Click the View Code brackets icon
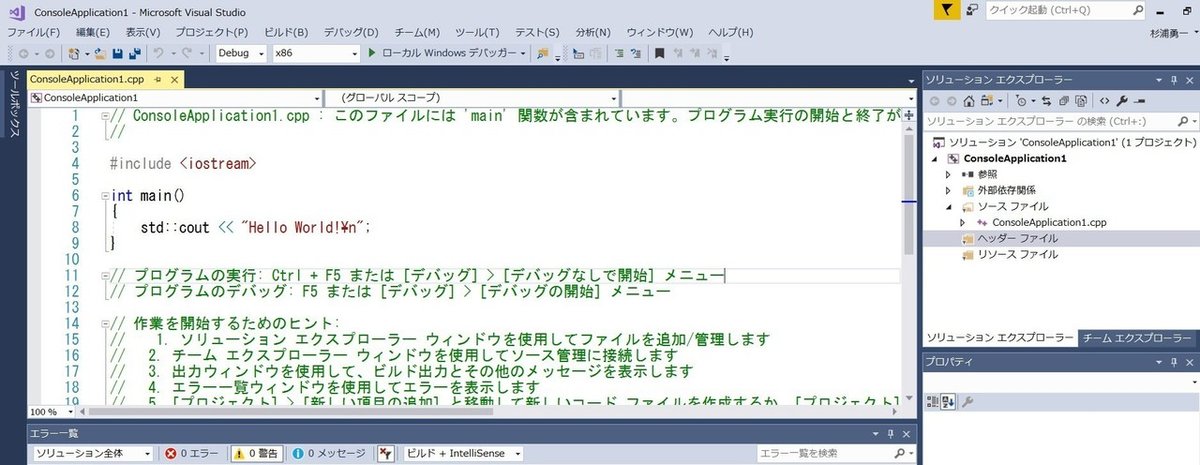Viewport: 1200px width, 465px height. [x=1104, y=101]
